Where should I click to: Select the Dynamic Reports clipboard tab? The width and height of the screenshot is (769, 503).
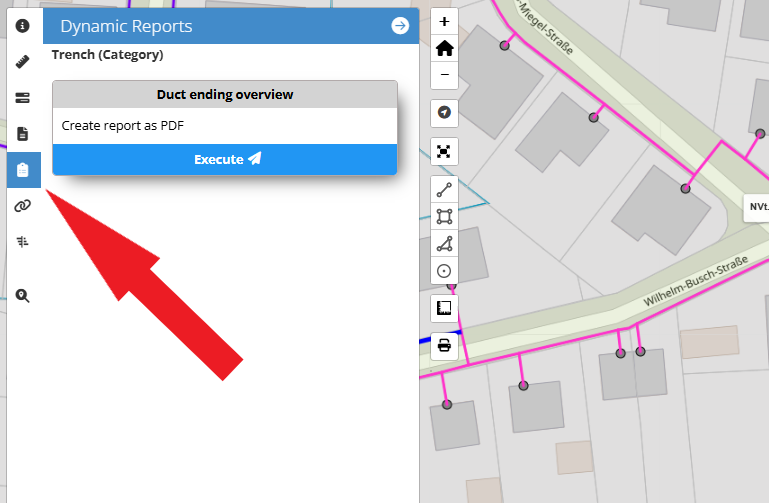22,170
